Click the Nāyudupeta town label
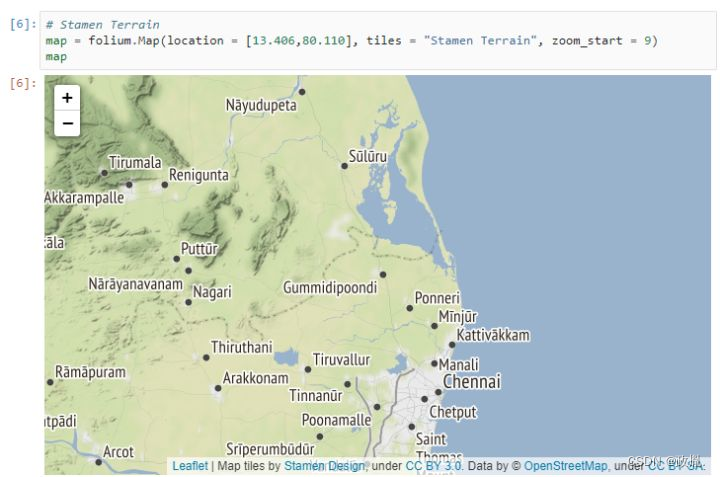Screen dimensions: 720x477 pos(261,105)
